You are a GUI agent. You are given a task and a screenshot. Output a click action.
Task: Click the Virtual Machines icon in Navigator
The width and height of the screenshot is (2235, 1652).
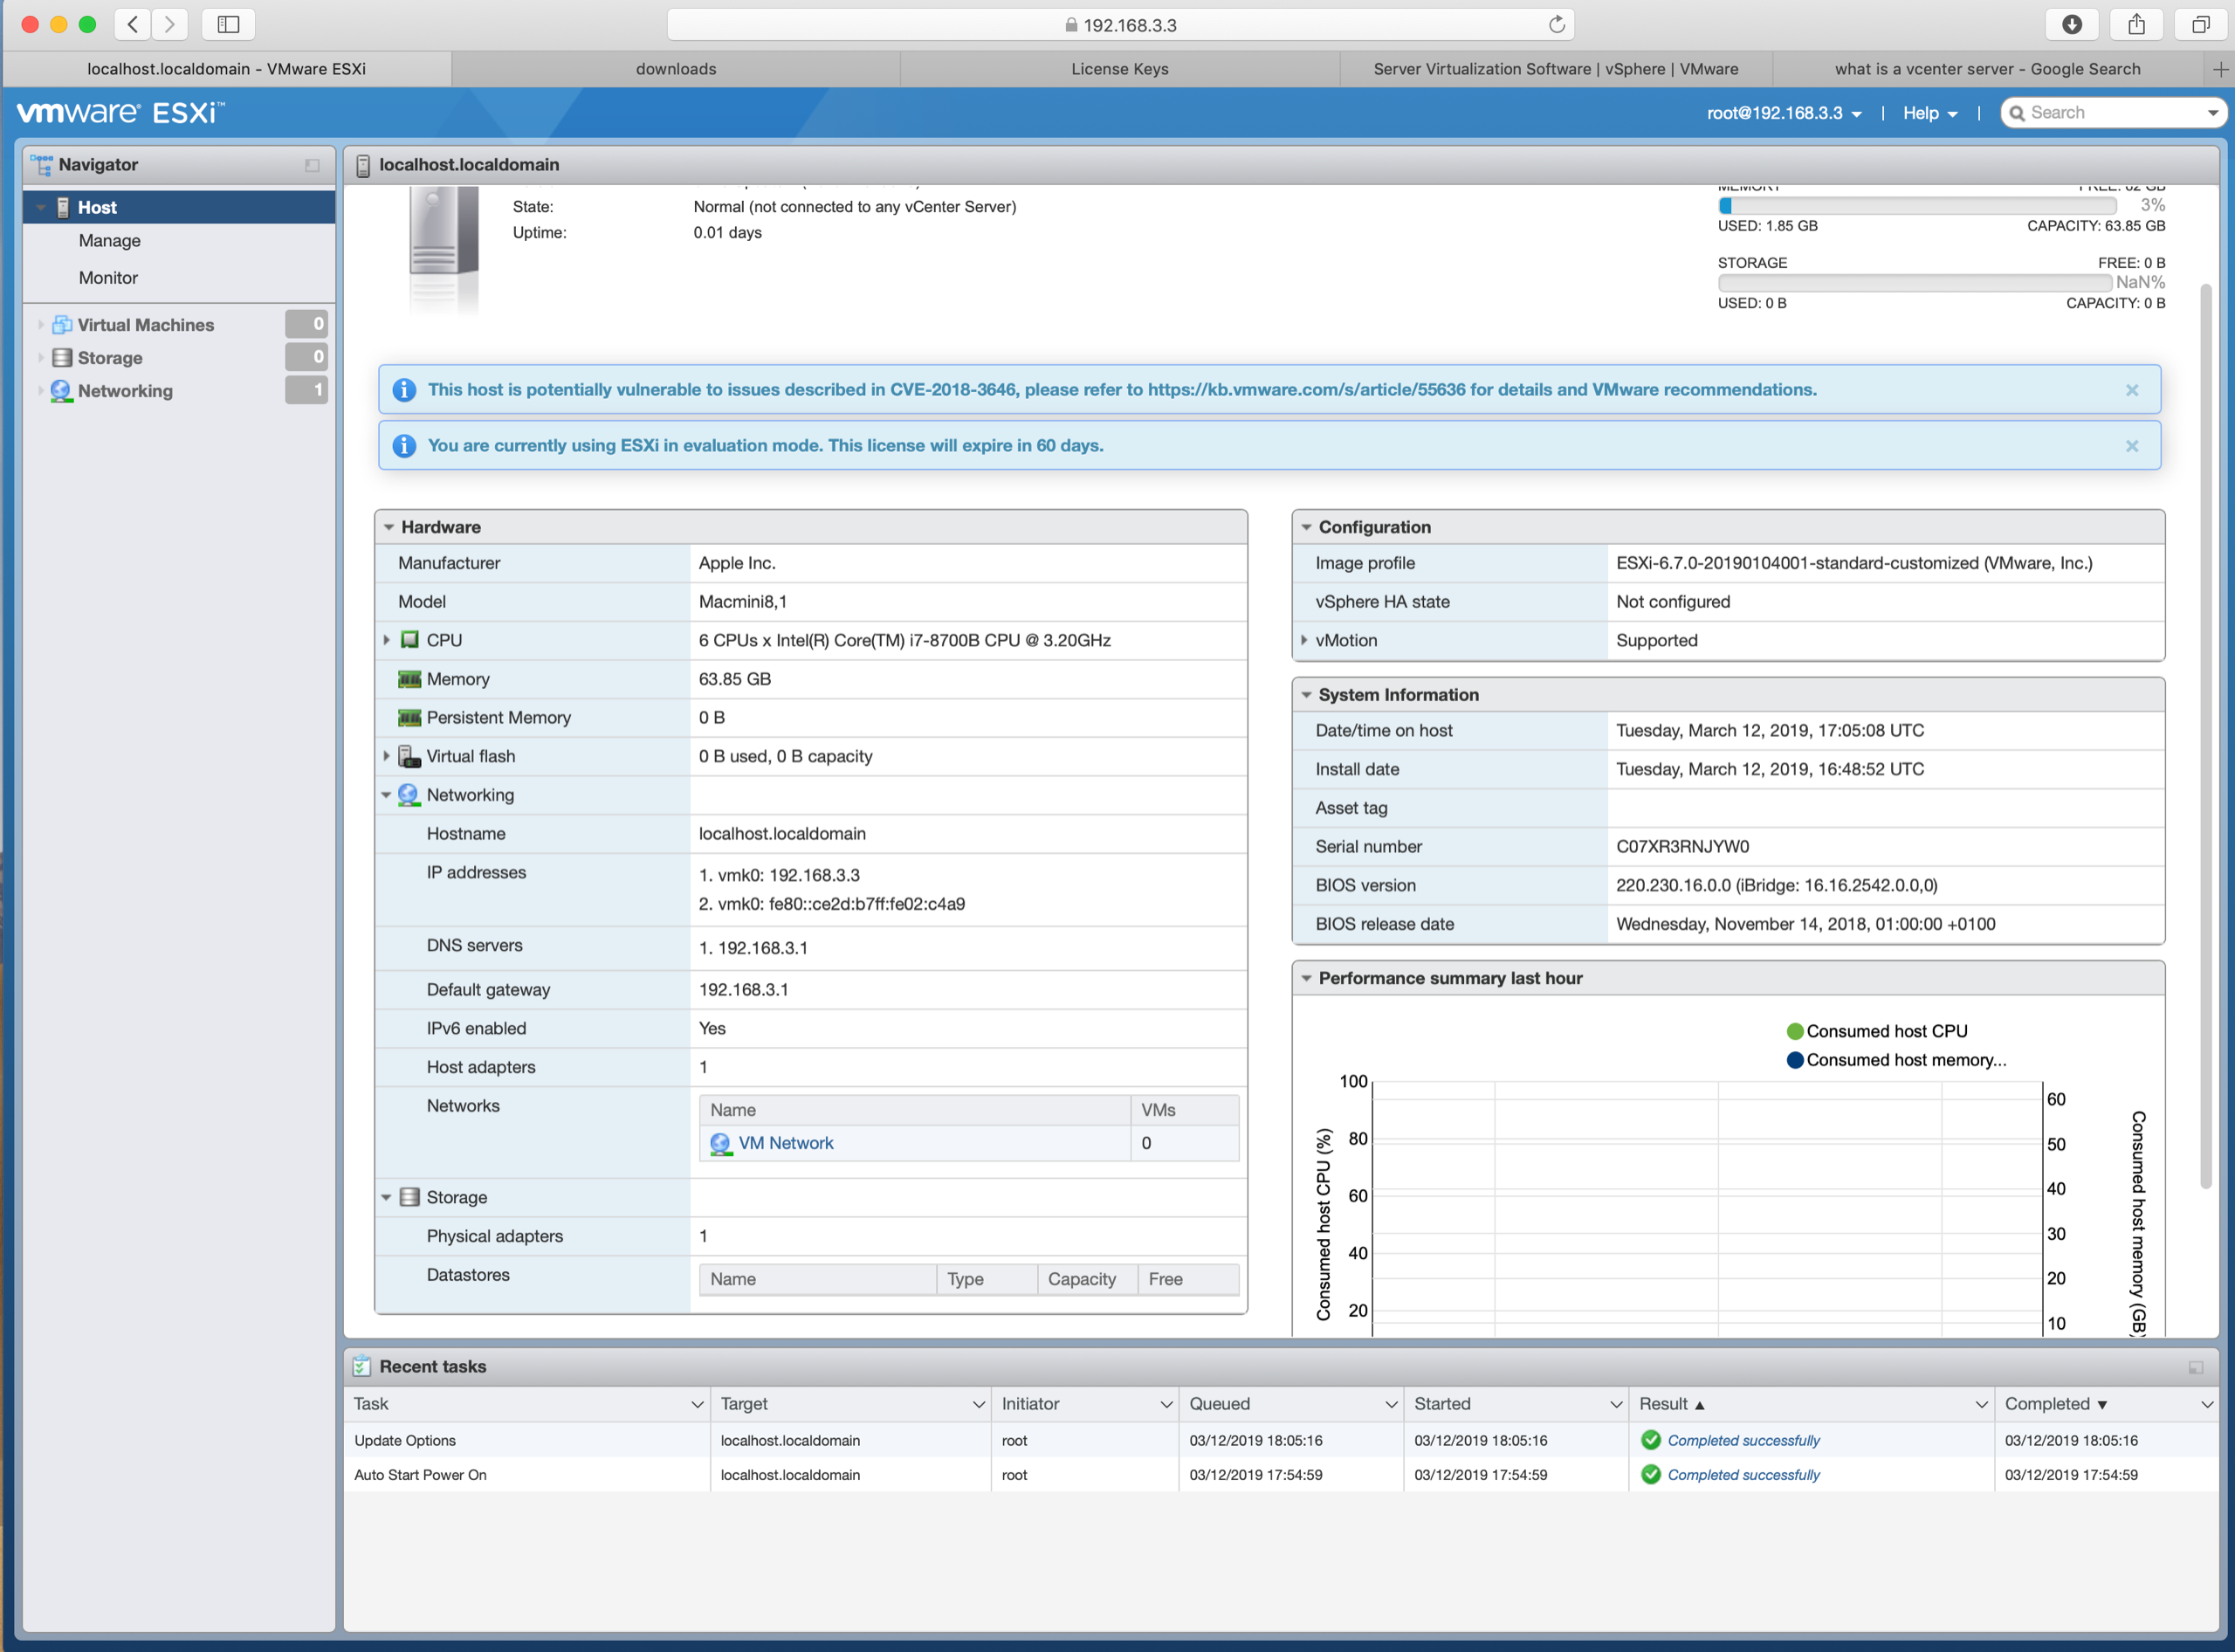[62, 324]
